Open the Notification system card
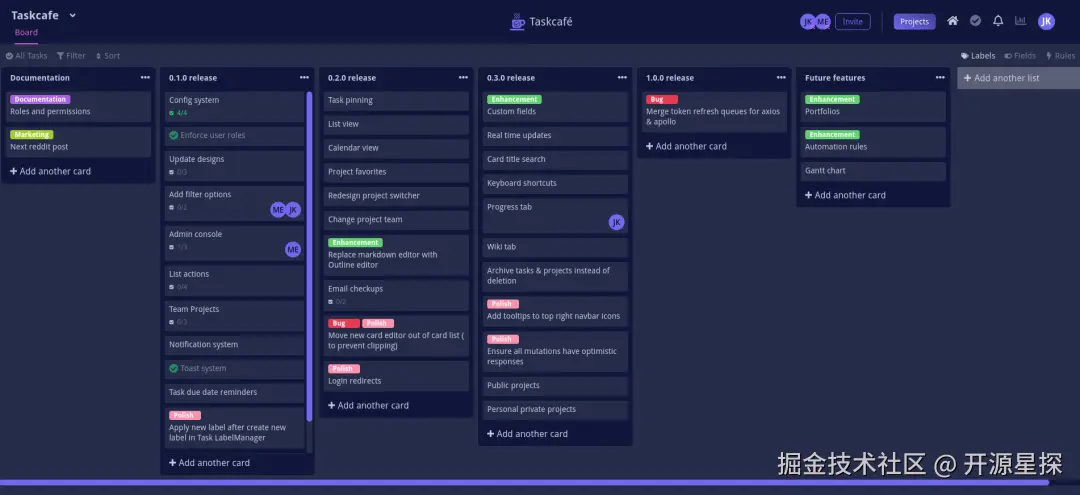Image resolution: width=1080 pixels, height=495 pixels. tap(234, 345)
